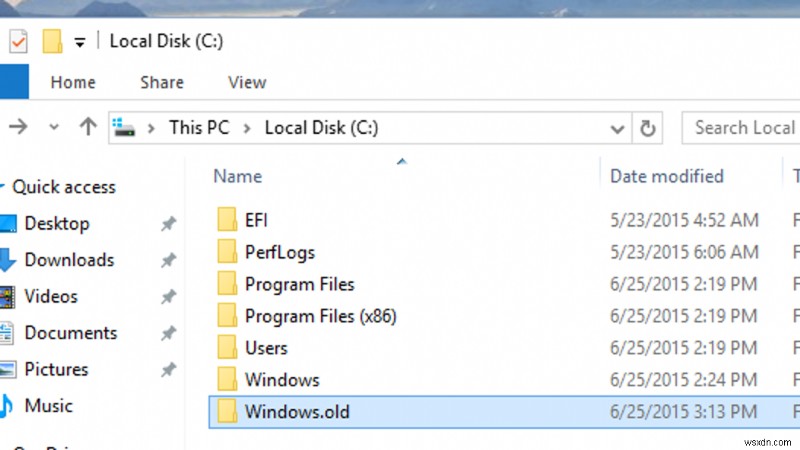The height and width of the screenshot is (450, 800).
Task: Select the Desktop icon in Quick access
Action: (x=8, y=224)
